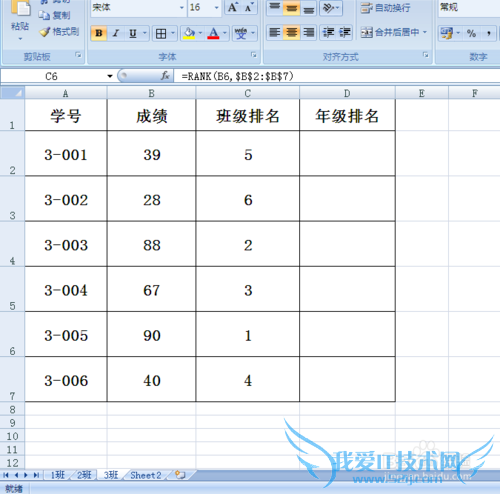Click the Select All corner box
This screenshot has height=494, width=500.
tap(12, 93)
